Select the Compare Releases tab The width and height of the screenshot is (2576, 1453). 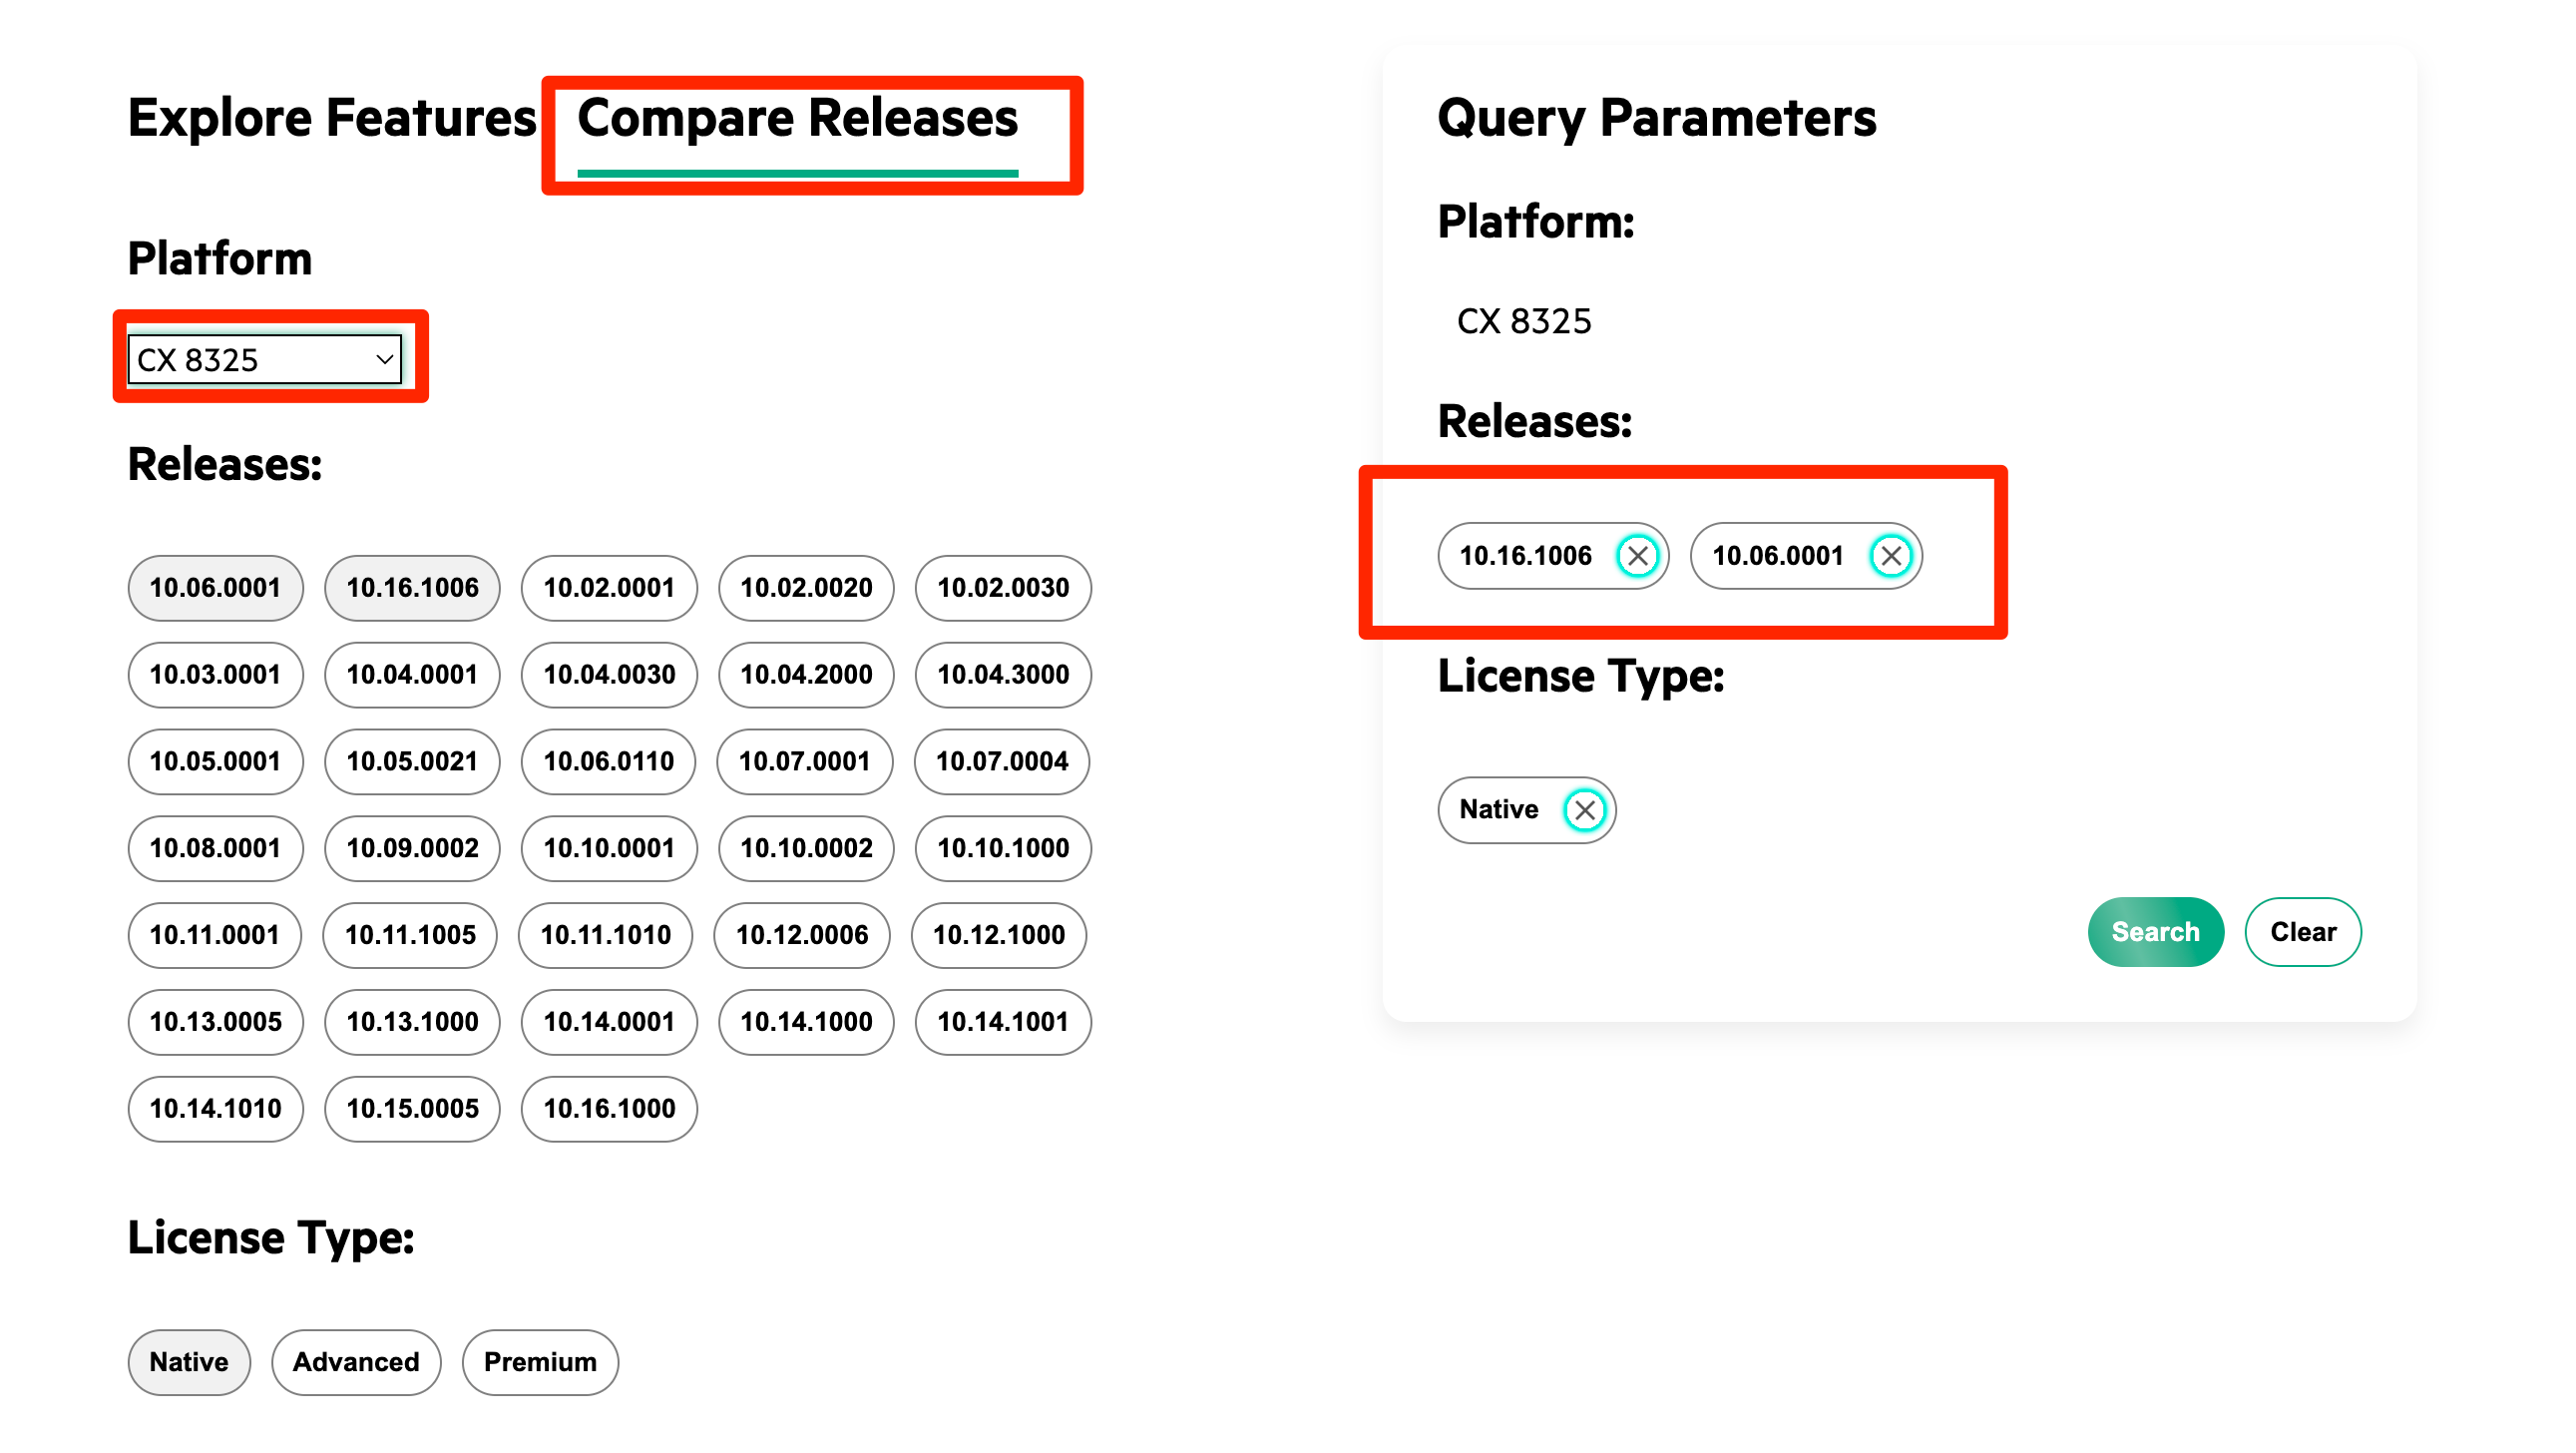tap(797, 118)
